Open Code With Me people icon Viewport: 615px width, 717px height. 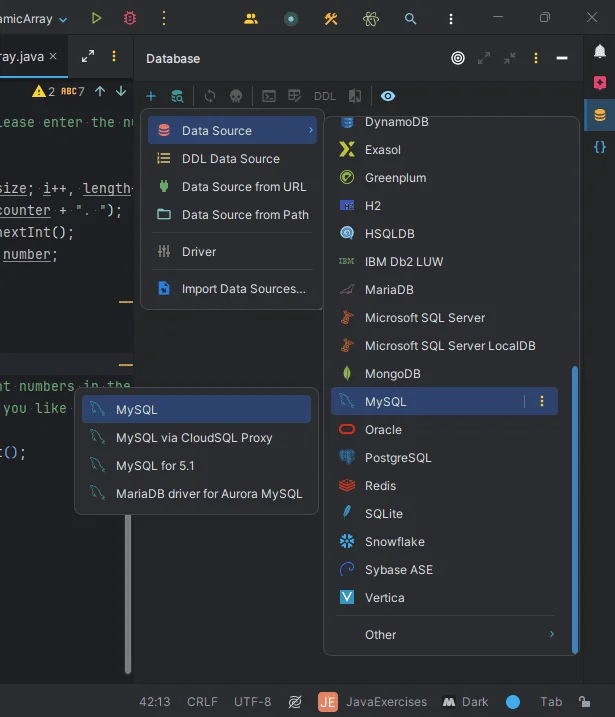point(251,19)
